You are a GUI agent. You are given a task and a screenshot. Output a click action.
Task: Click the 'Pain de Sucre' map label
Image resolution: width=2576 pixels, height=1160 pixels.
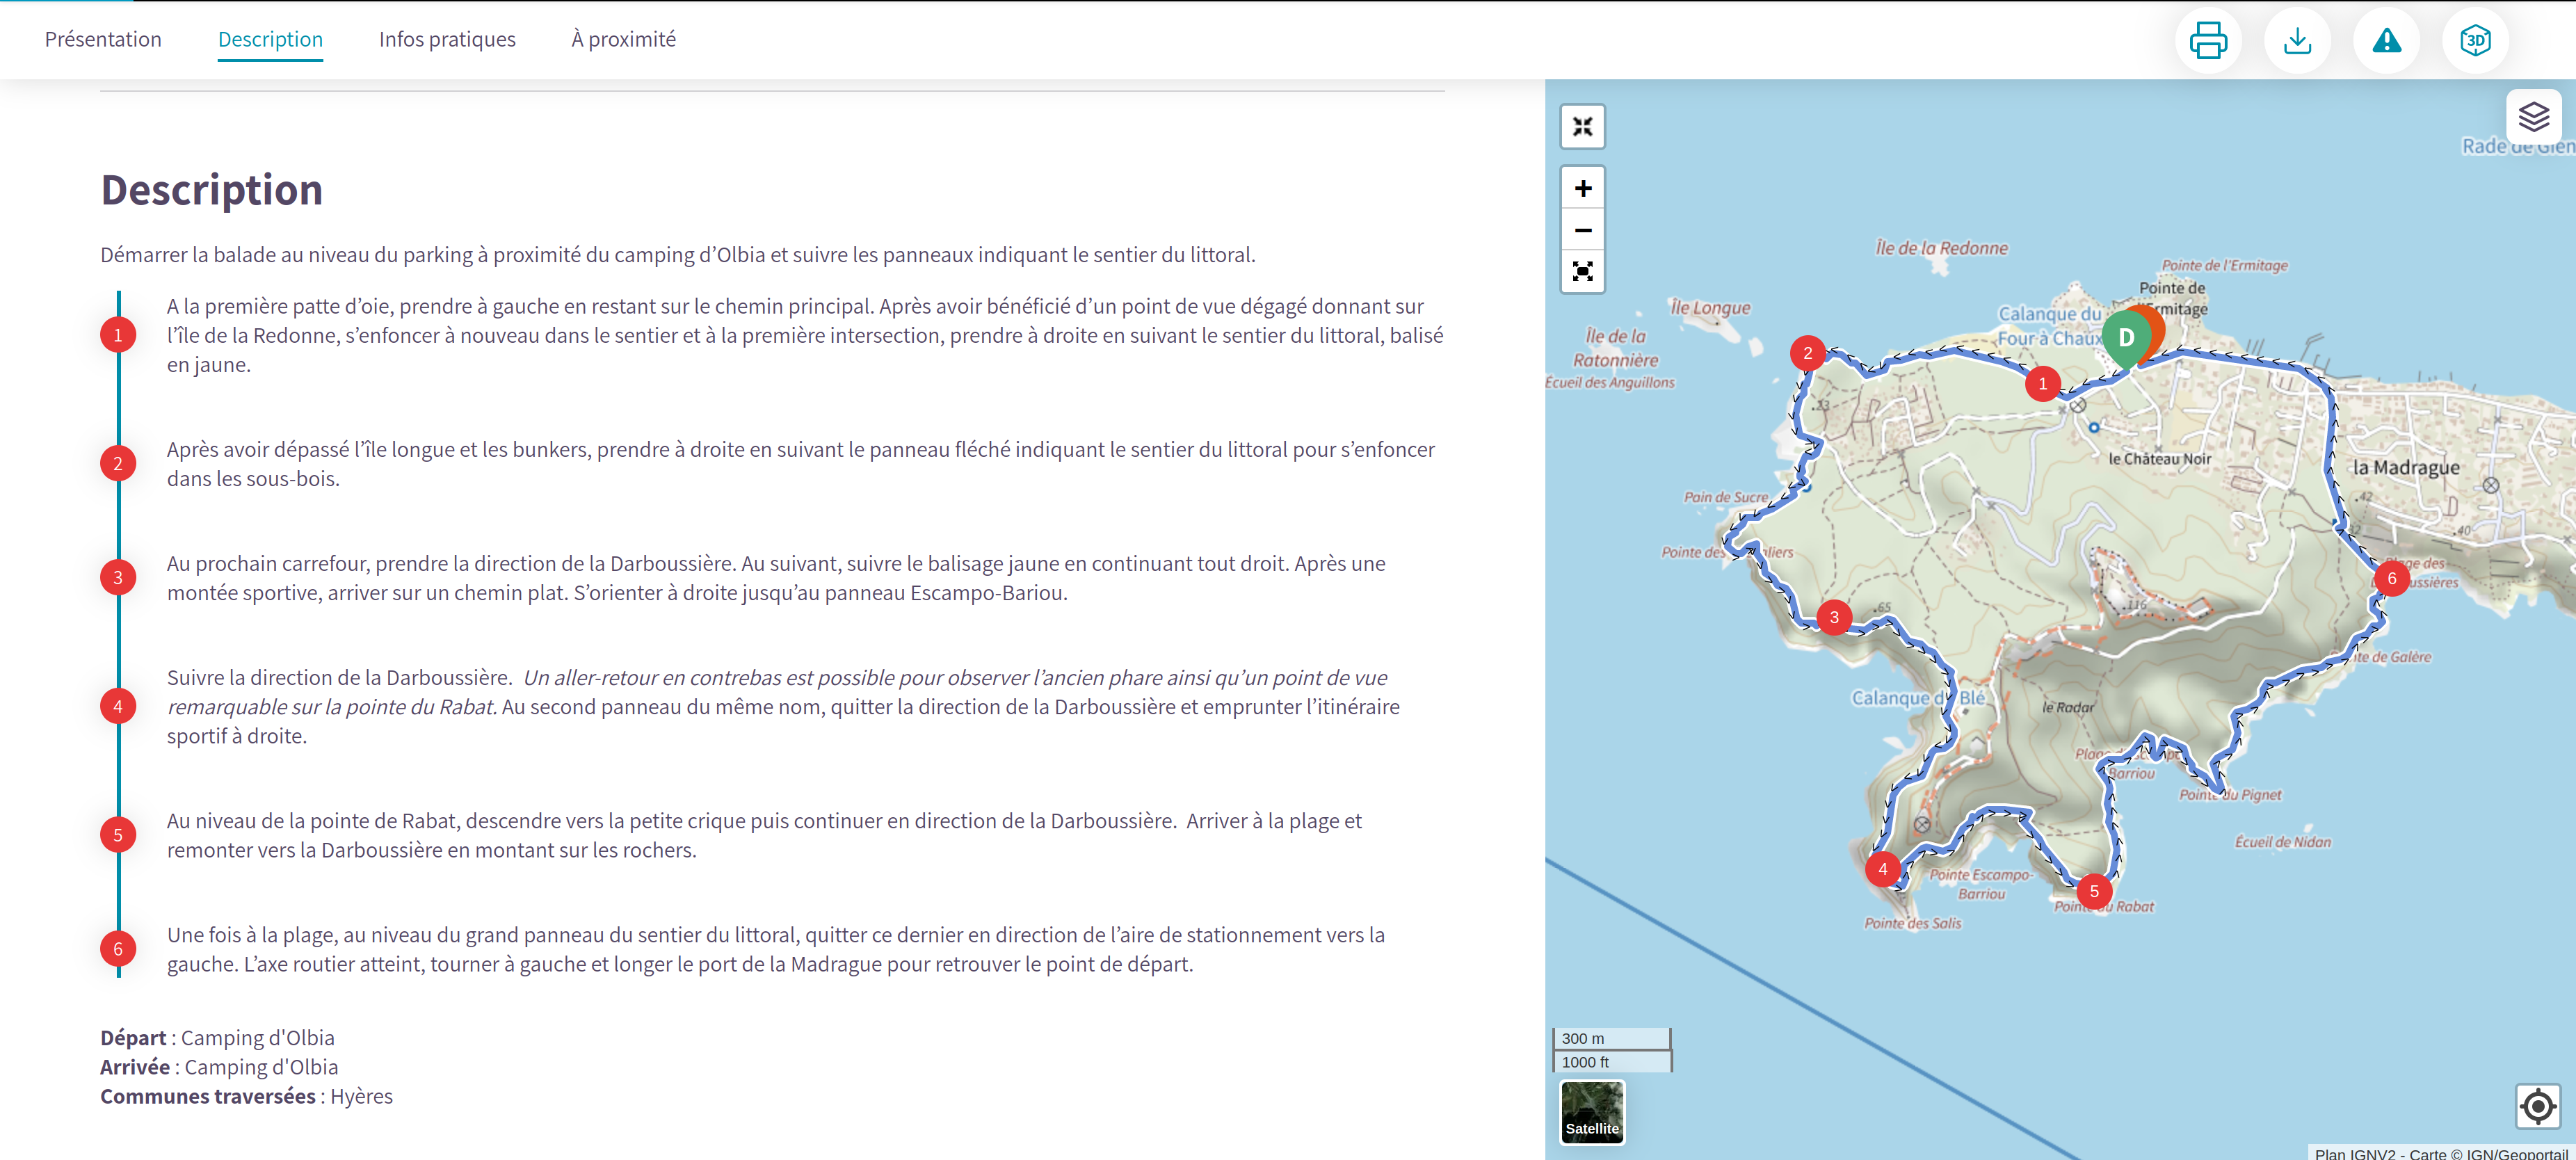[1726, 497]
